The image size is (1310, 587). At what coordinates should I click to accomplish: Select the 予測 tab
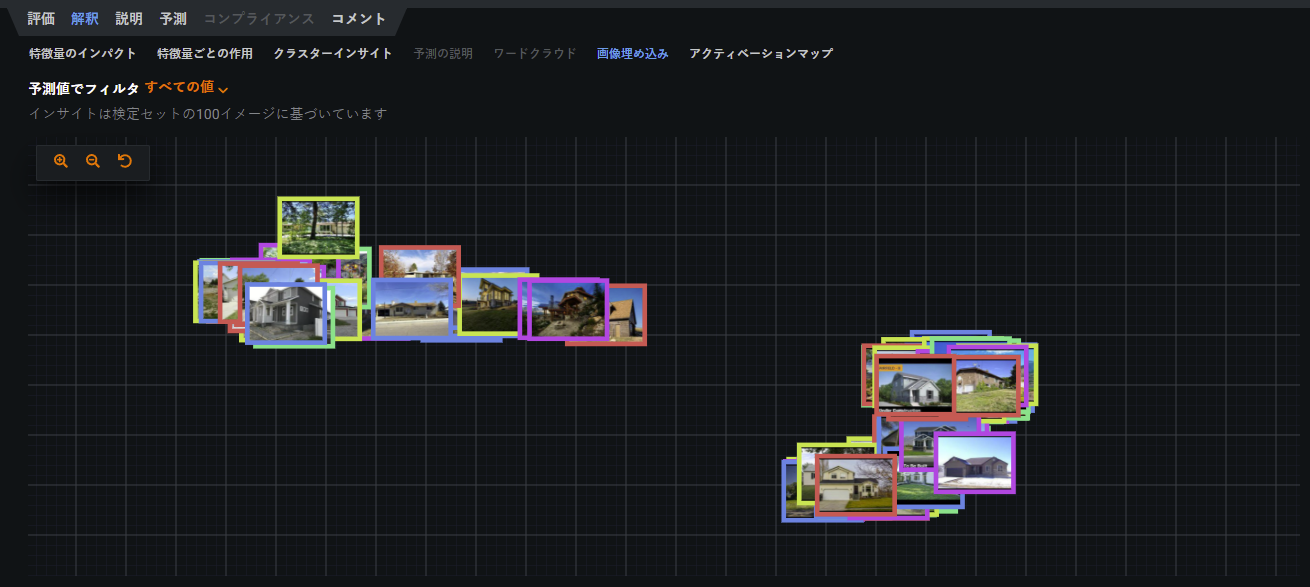coord(173,19)
